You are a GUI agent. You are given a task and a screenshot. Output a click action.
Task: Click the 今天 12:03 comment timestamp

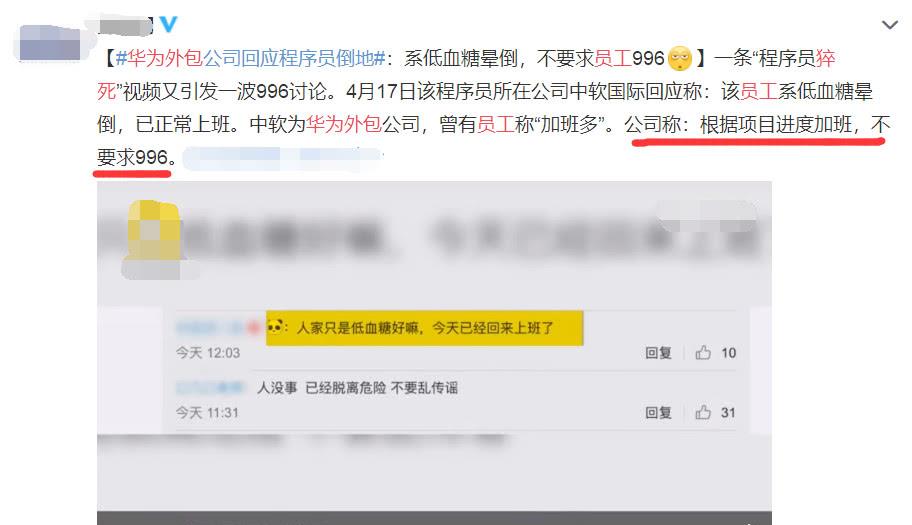(x=208, y=353)
